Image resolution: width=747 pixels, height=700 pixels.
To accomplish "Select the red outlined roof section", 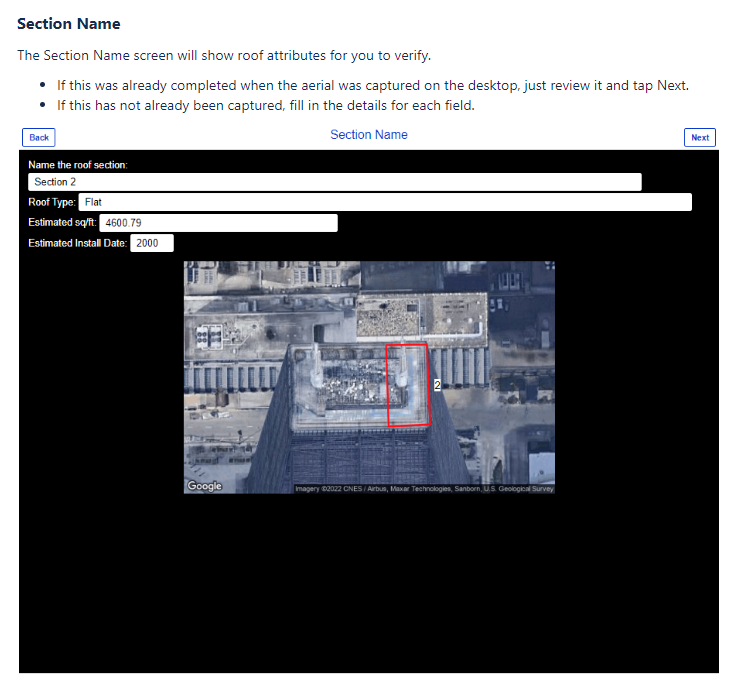I will (408, 385).
